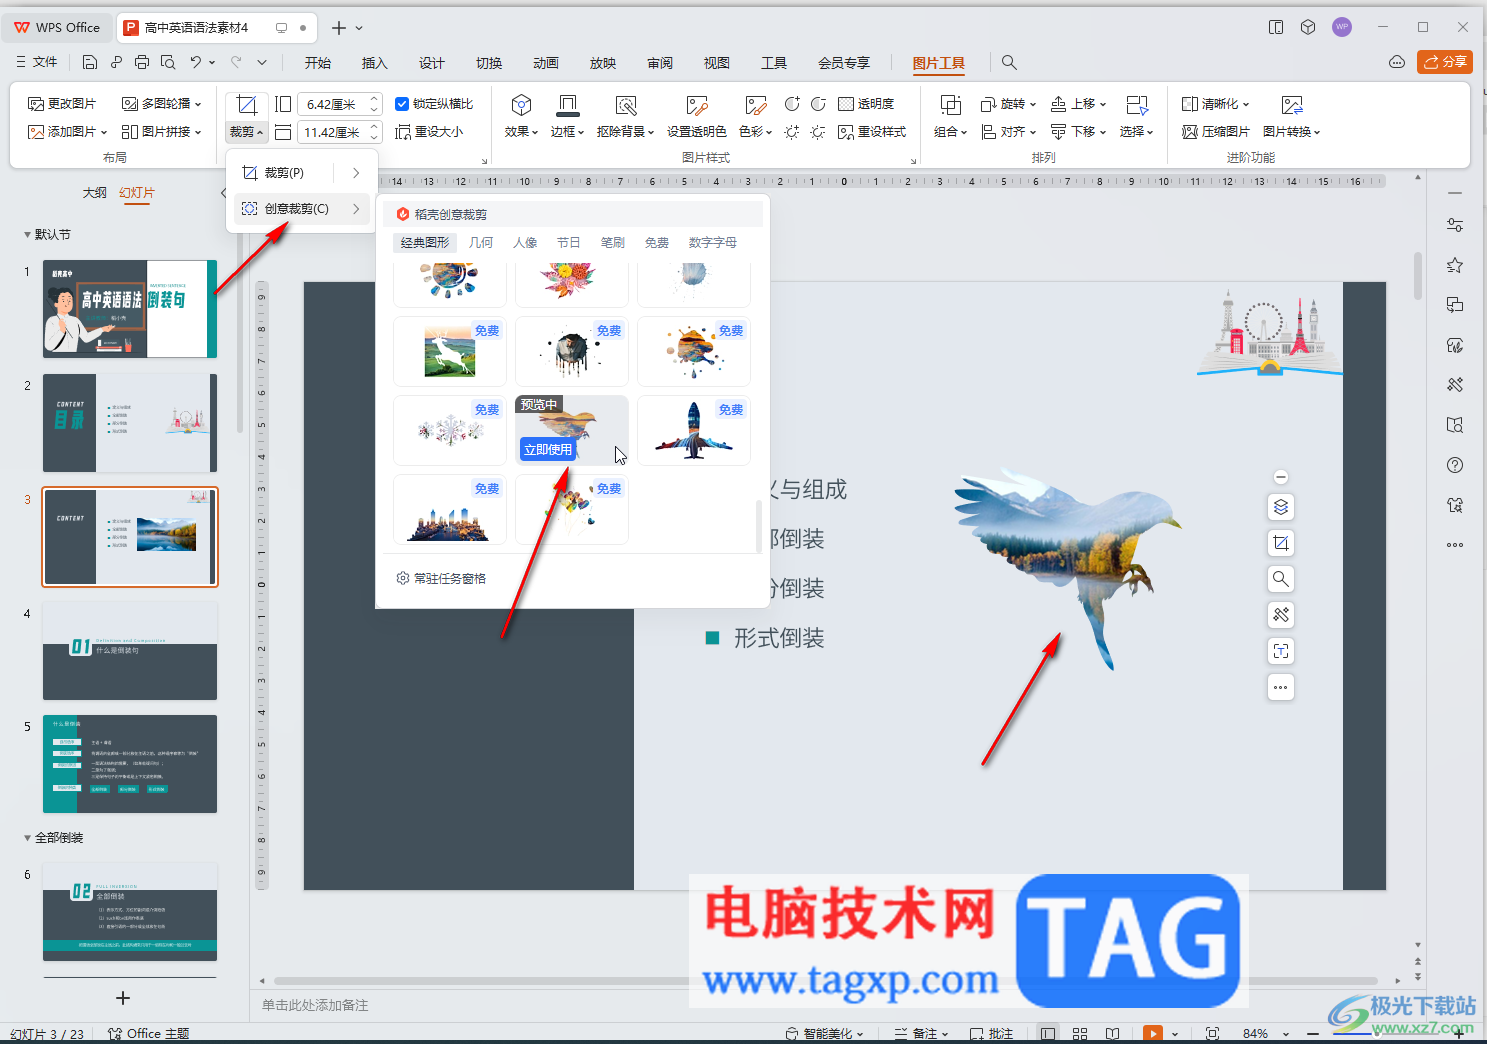The image size is (1487, 1044).
Task: Open the 设计 ribbon tab
Action: [x=431, y=63]
